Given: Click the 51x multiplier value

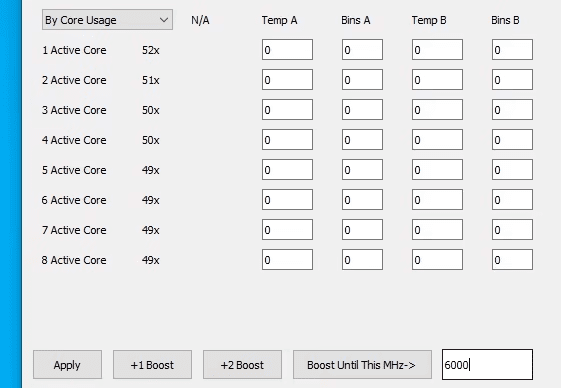Looking at the screenshot, I should click(x=151, y=80).
